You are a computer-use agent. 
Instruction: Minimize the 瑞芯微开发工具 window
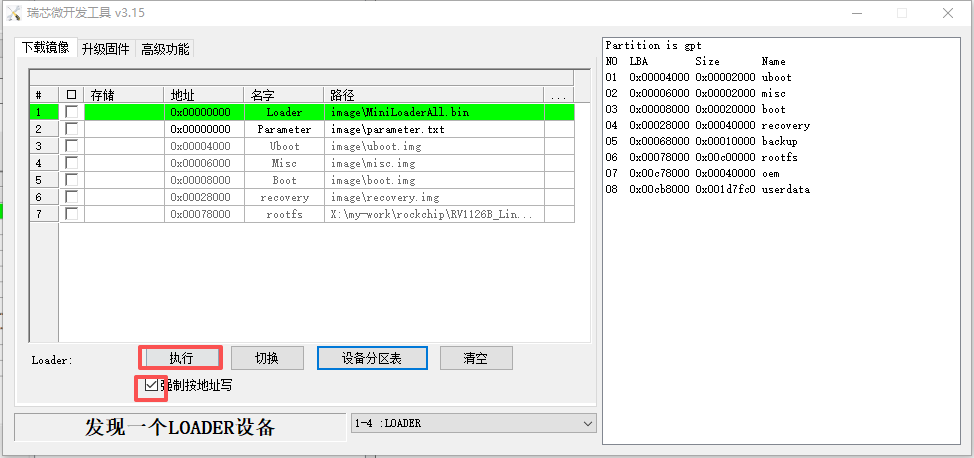(857, 13)
